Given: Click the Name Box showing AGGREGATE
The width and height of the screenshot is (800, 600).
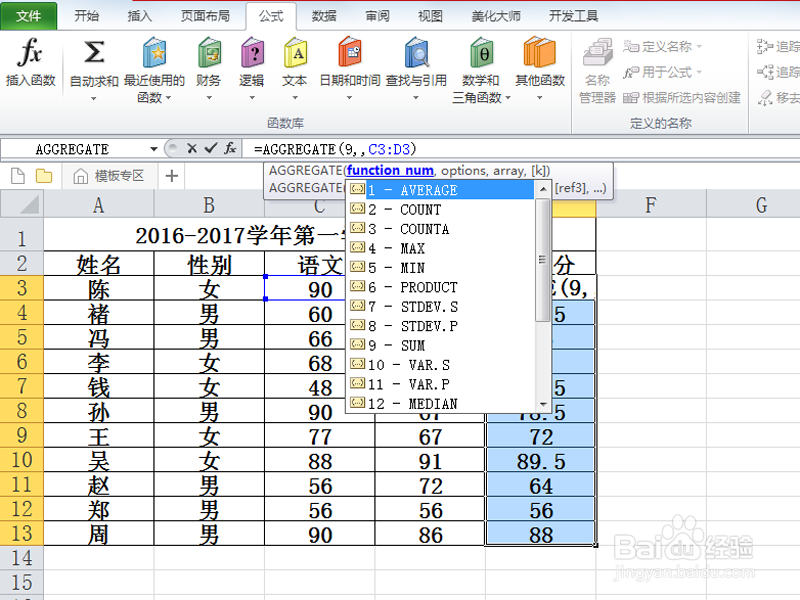Looking at the screenshot, I should (x=74, y=149).
